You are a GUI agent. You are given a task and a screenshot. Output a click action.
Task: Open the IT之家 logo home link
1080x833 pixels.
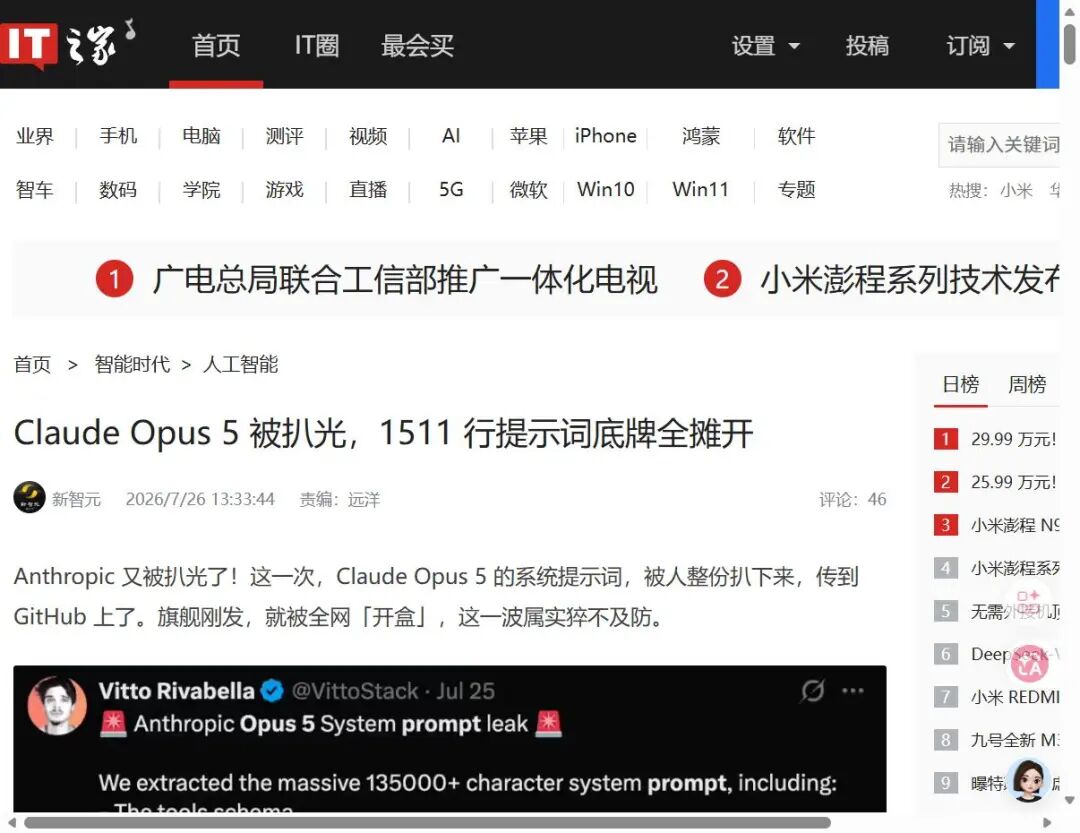click(69, 44)
